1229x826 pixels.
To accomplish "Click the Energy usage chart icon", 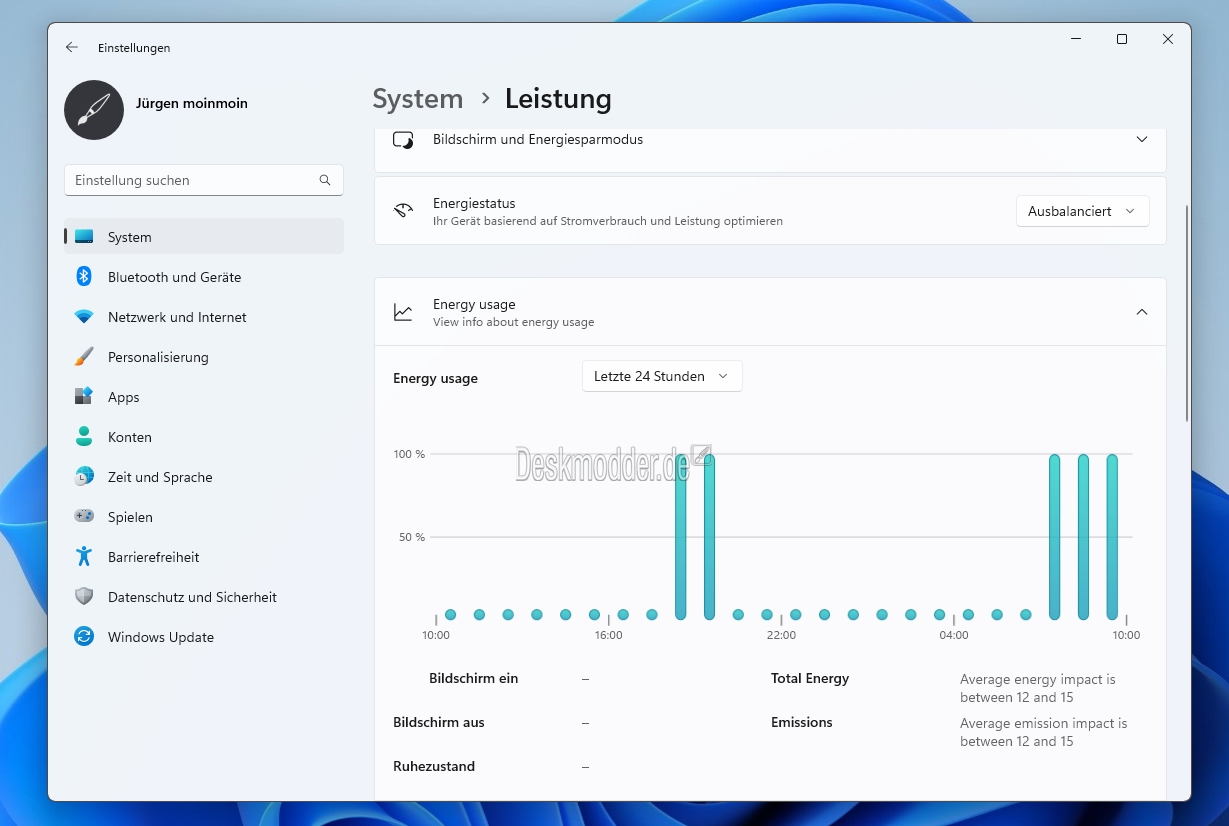I will 403,312.
